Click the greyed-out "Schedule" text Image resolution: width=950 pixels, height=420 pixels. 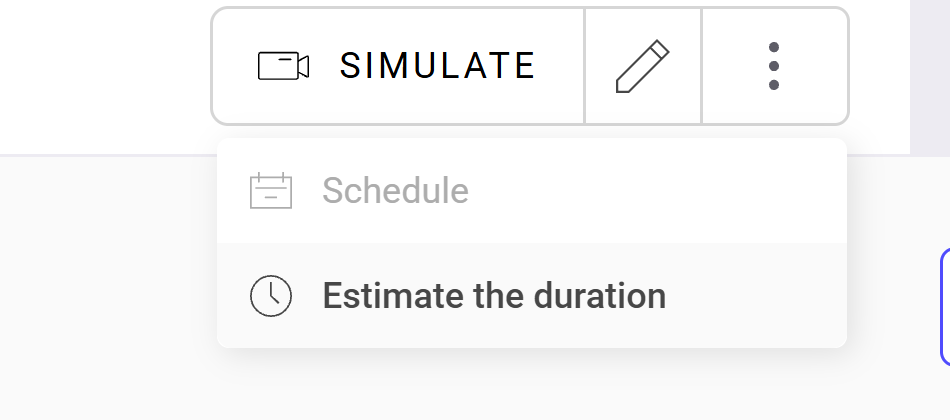click(395, 190)
